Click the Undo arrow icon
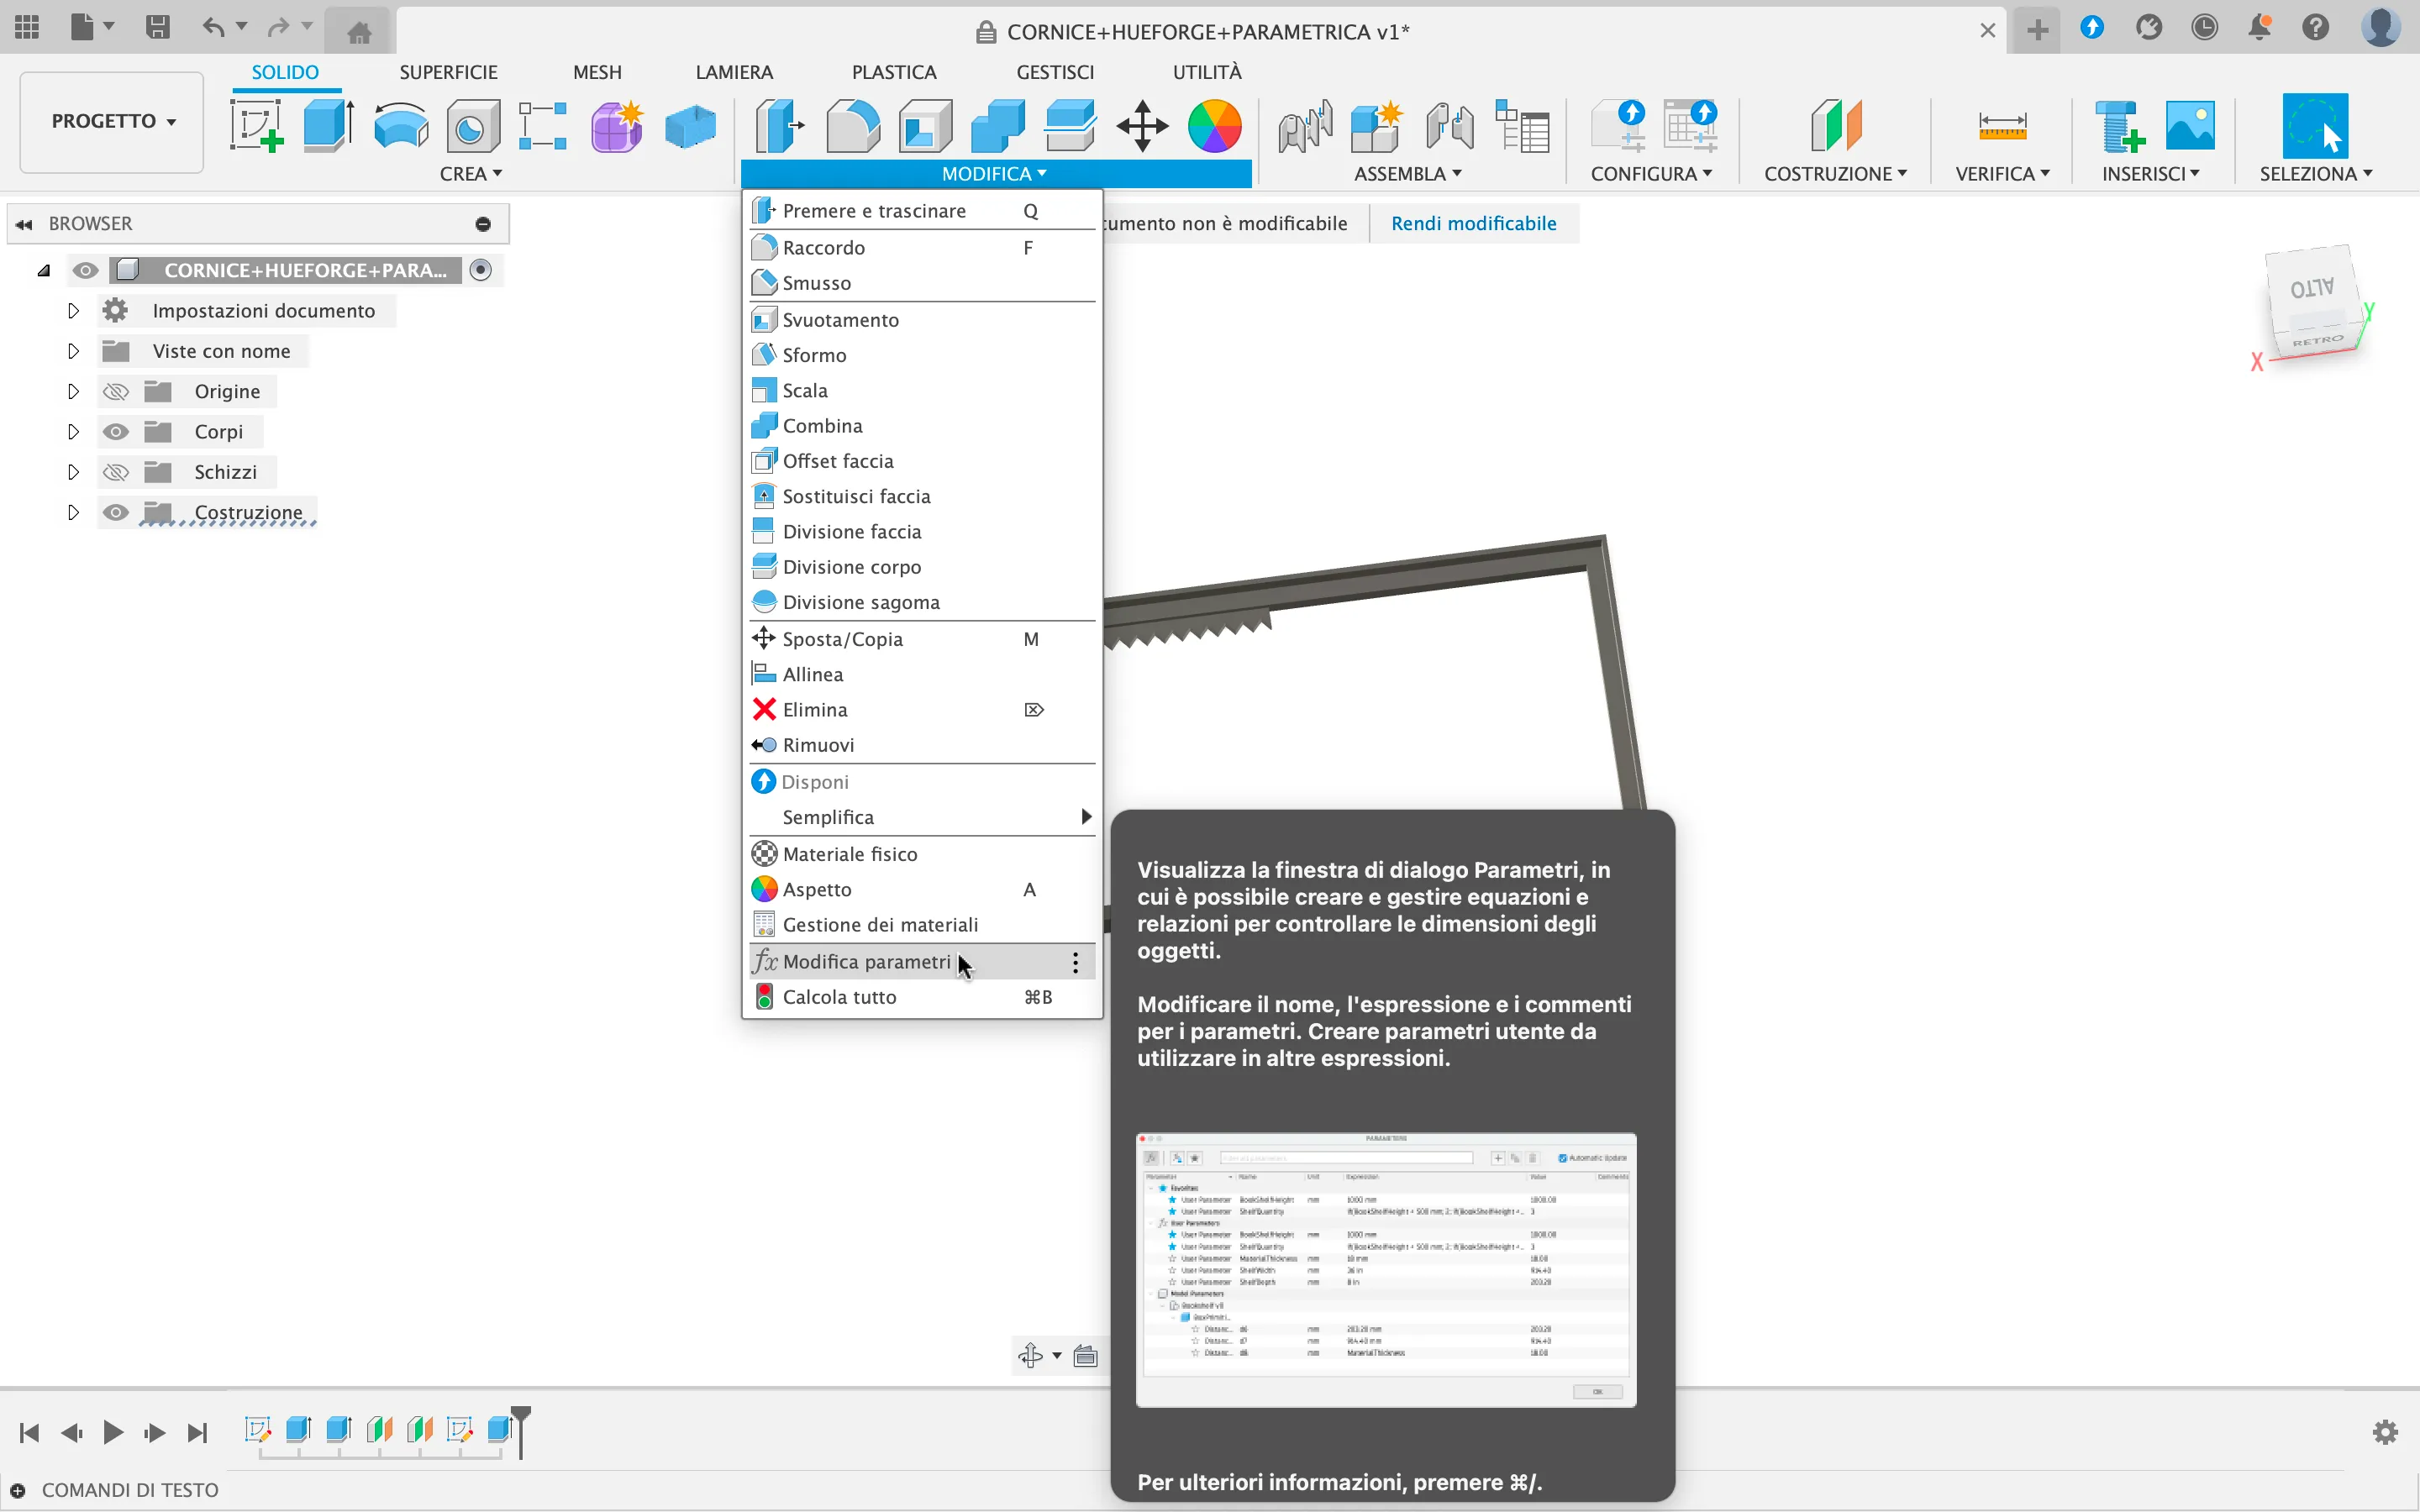 click(x=212, y=28)
